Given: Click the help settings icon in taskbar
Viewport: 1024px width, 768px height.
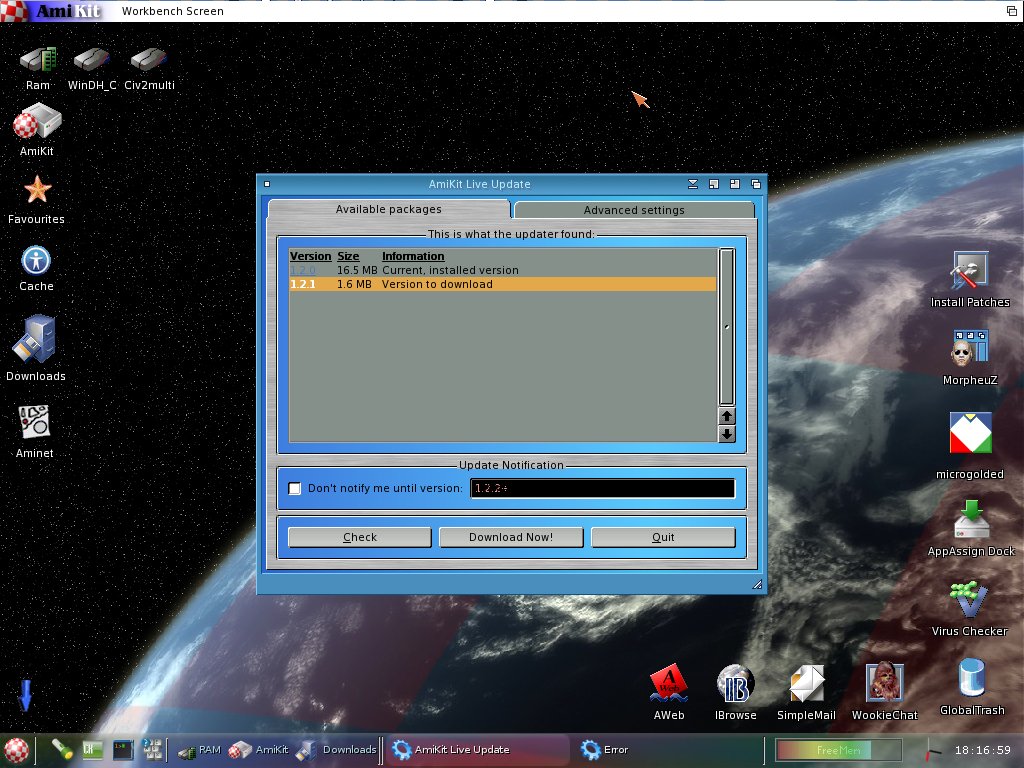Looking at the screenshot, I should [152, 749].
